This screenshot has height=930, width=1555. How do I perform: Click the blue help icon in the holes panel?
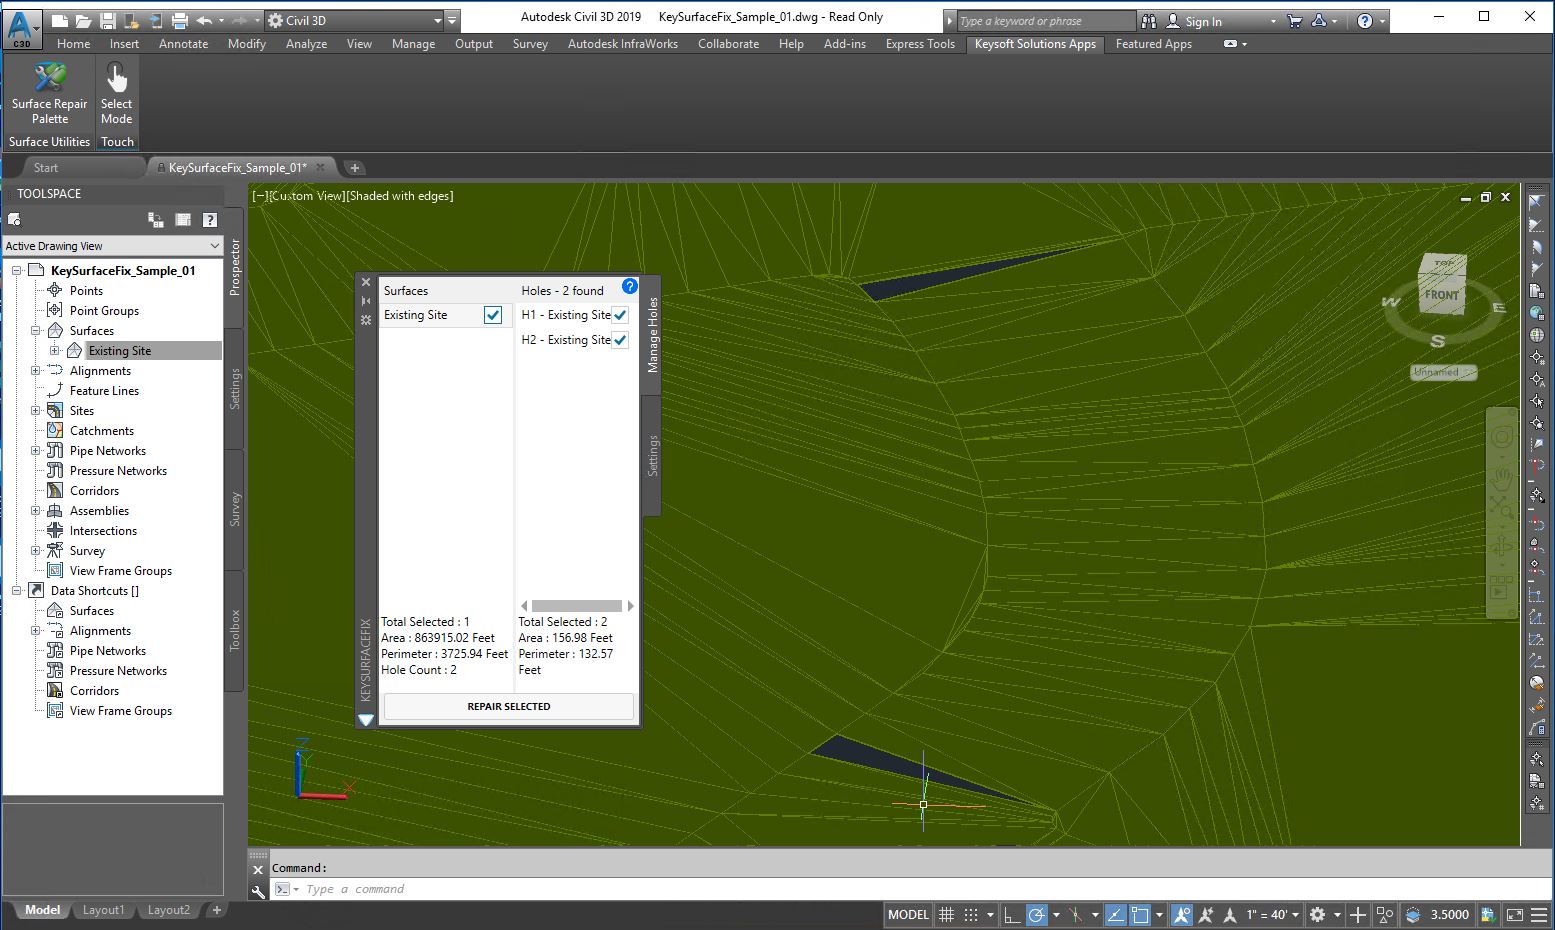click(629, 287)
